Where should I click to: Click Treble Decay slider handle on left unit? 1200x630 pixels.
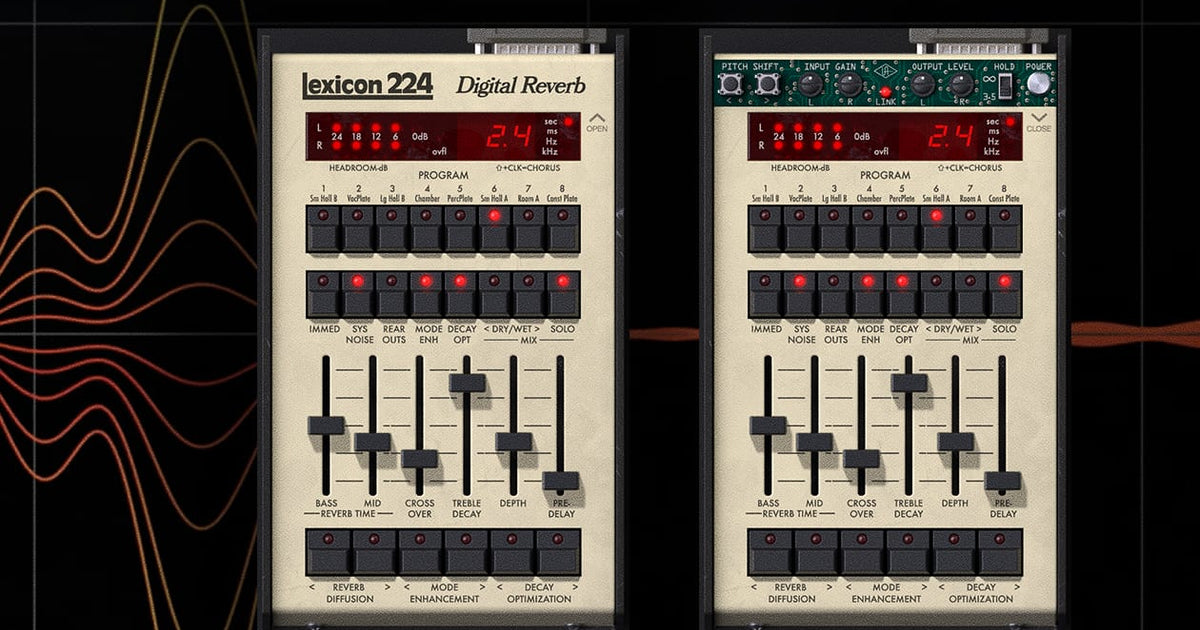click(466, 382)
